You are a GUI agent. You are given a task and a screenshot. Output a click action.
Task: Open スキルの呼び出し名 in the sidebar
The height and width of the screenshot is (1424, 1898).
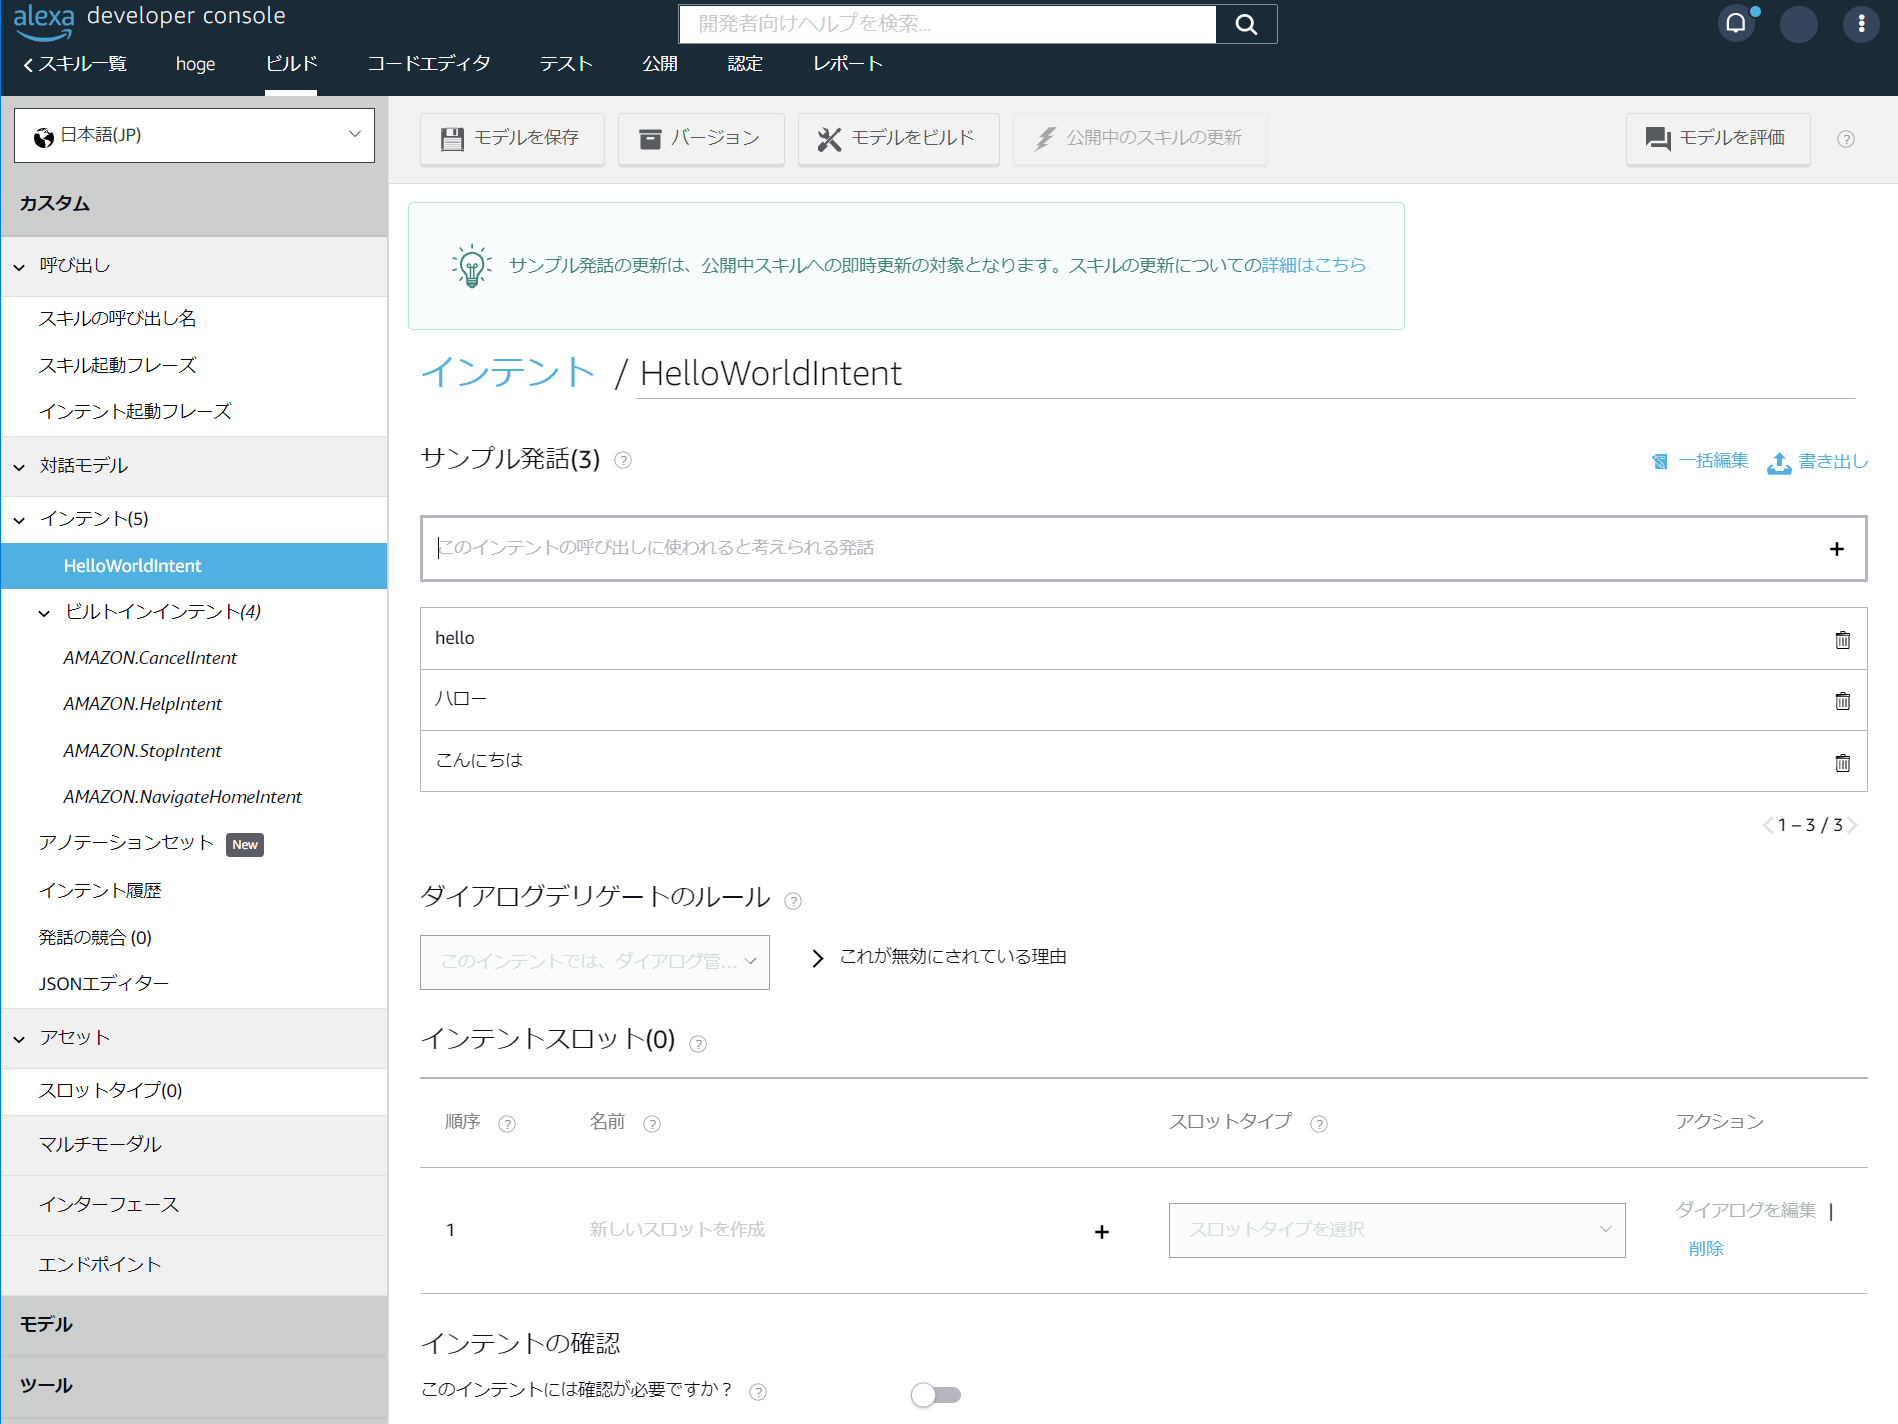117,319
